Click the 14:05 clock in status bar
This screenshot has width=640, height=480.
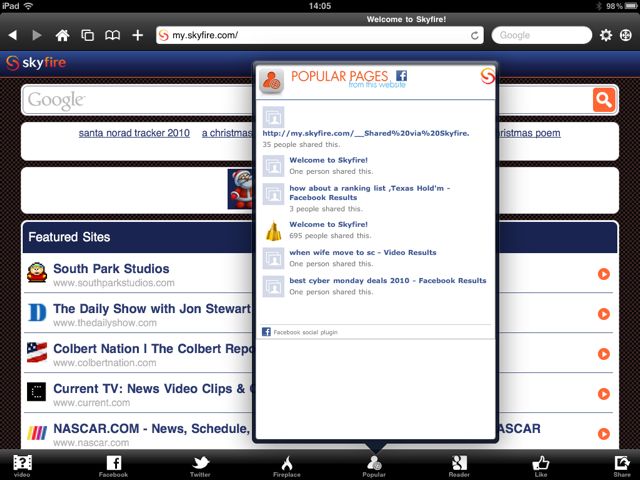click(x=320, y=6)
